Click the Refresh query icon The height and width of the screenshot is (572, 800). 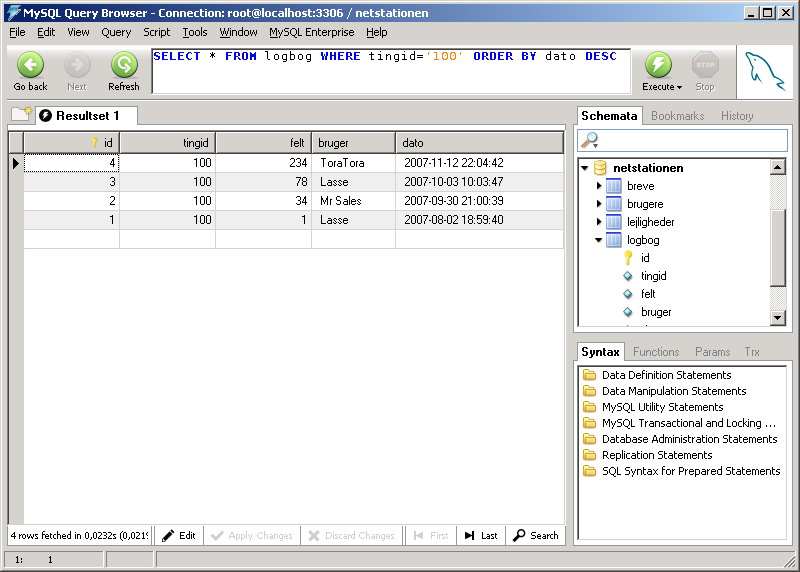click(124, 66)
